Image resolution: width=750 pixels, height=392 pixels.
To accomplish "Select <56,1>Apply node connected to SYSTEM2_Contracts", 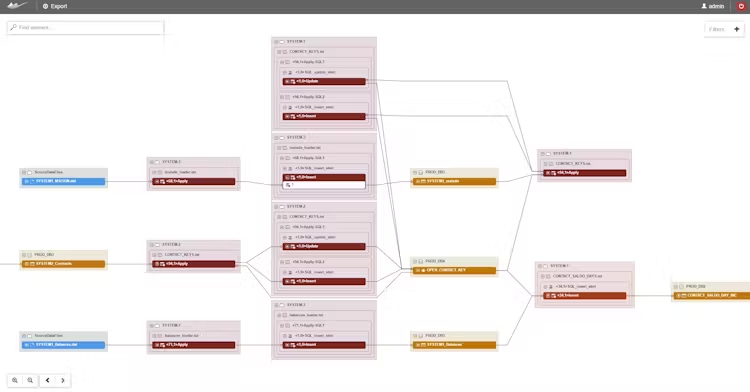I will coord(194,264).
